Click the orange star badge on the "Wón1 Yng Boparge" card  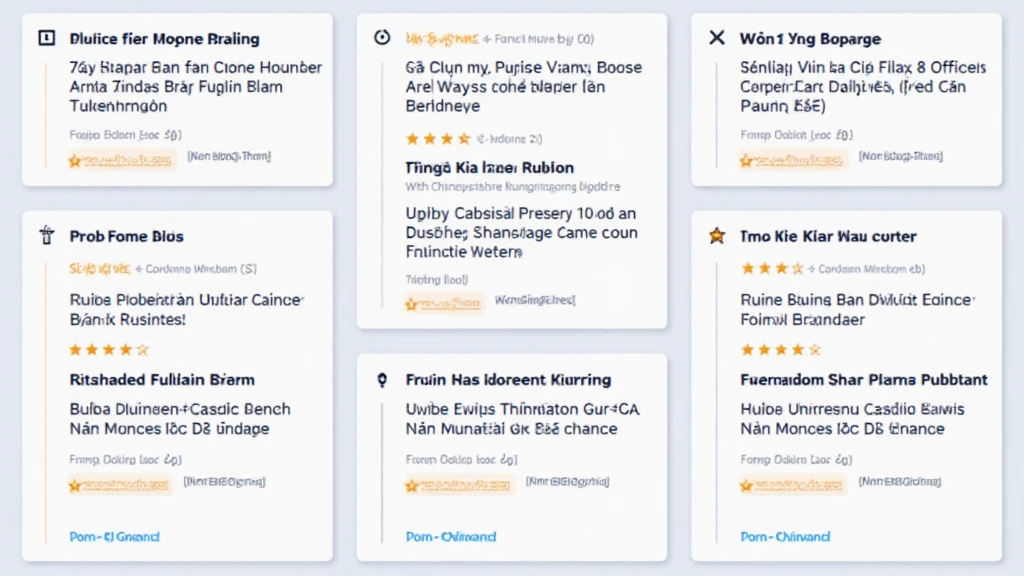click(x=791, y=159)
